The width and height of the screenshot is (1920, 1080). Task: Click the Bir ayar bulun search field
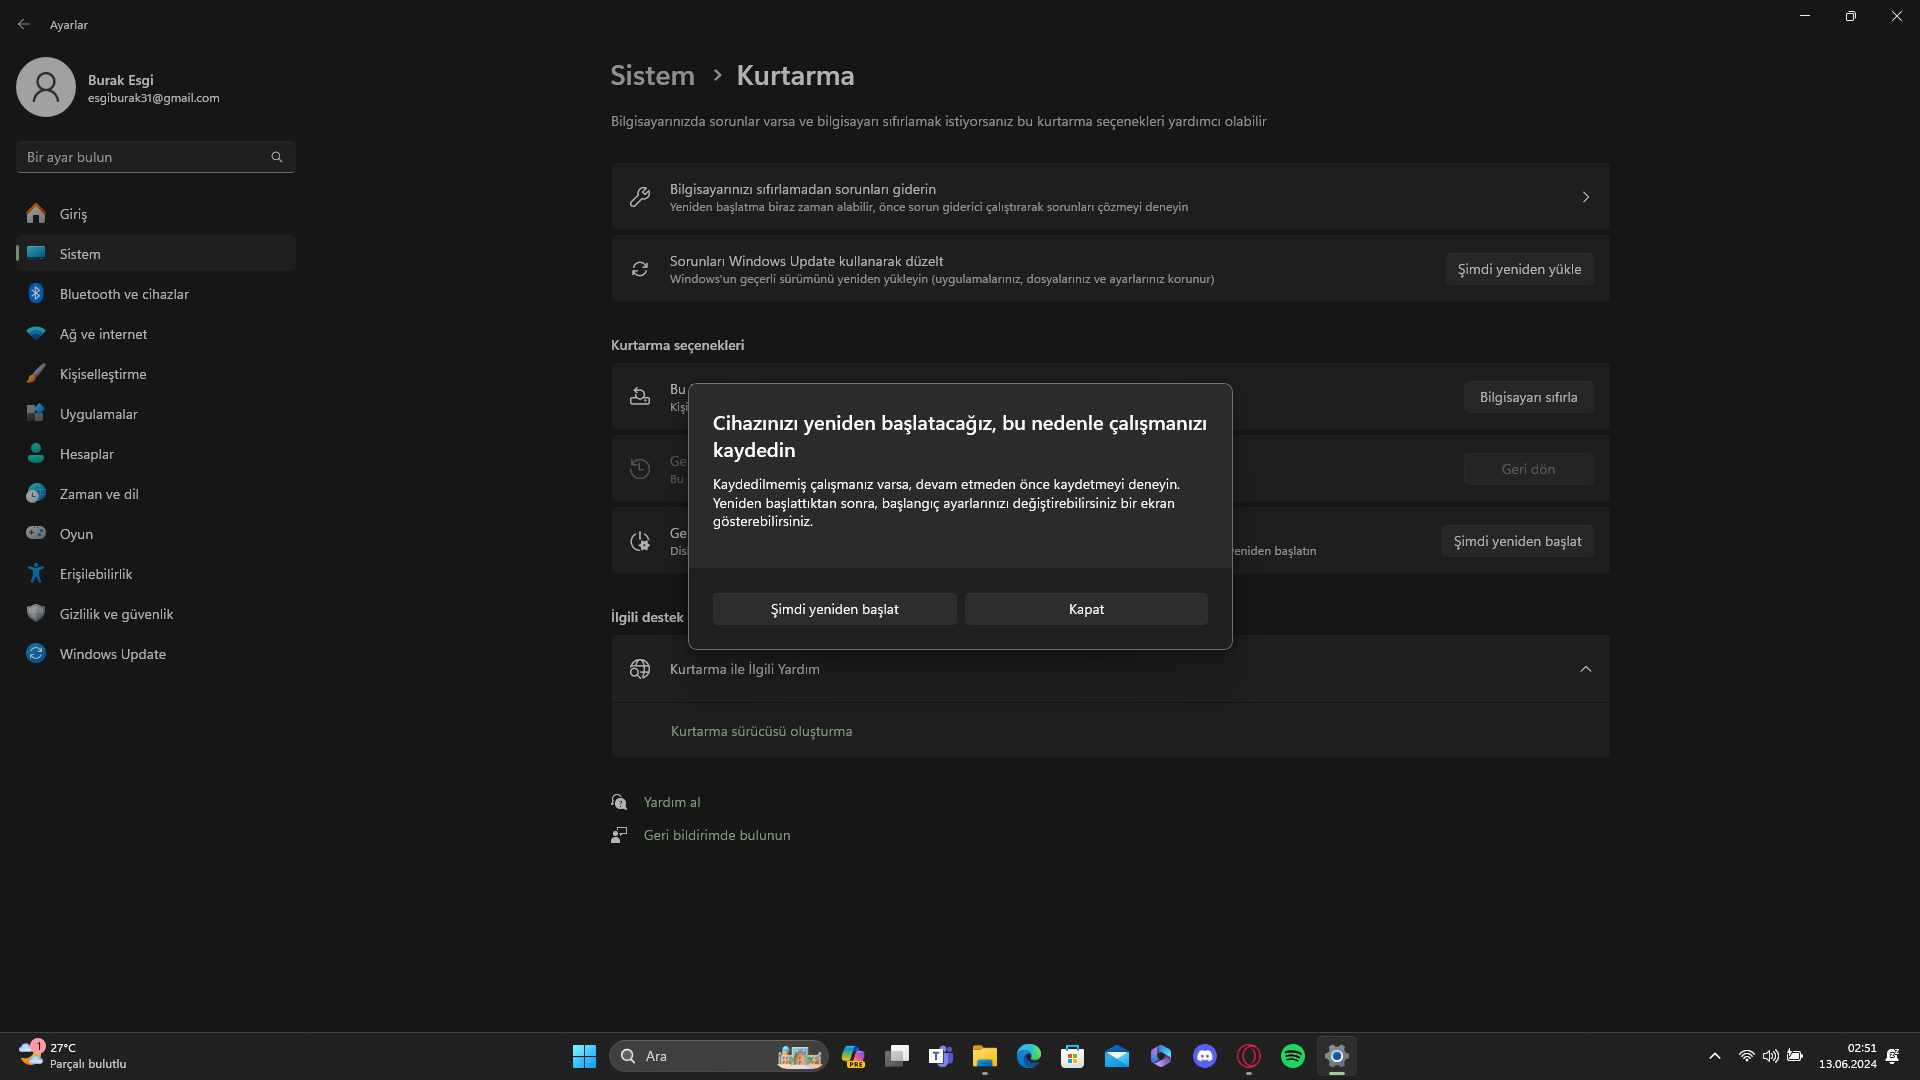click(x=140, y=157)
